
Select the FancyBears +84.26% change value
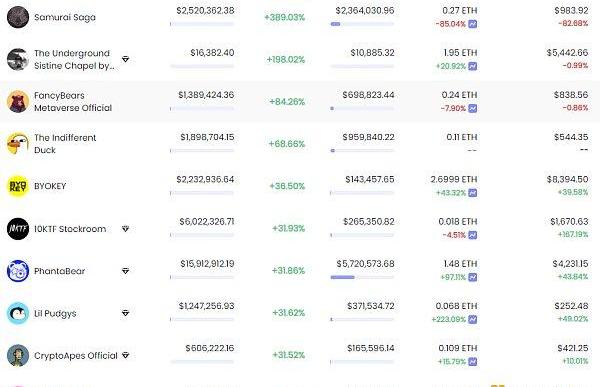point(287,102)
